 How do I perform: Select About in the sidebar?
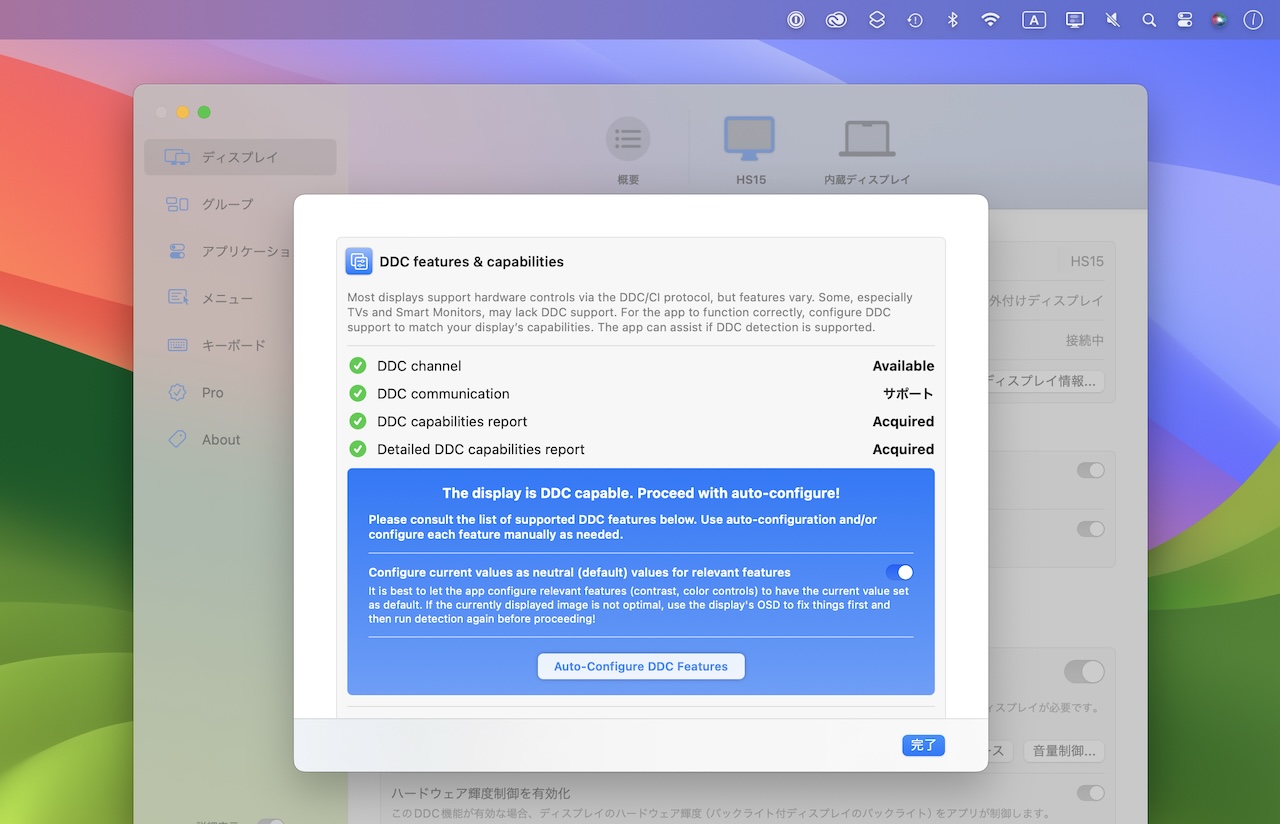click(x=240, y=439)
